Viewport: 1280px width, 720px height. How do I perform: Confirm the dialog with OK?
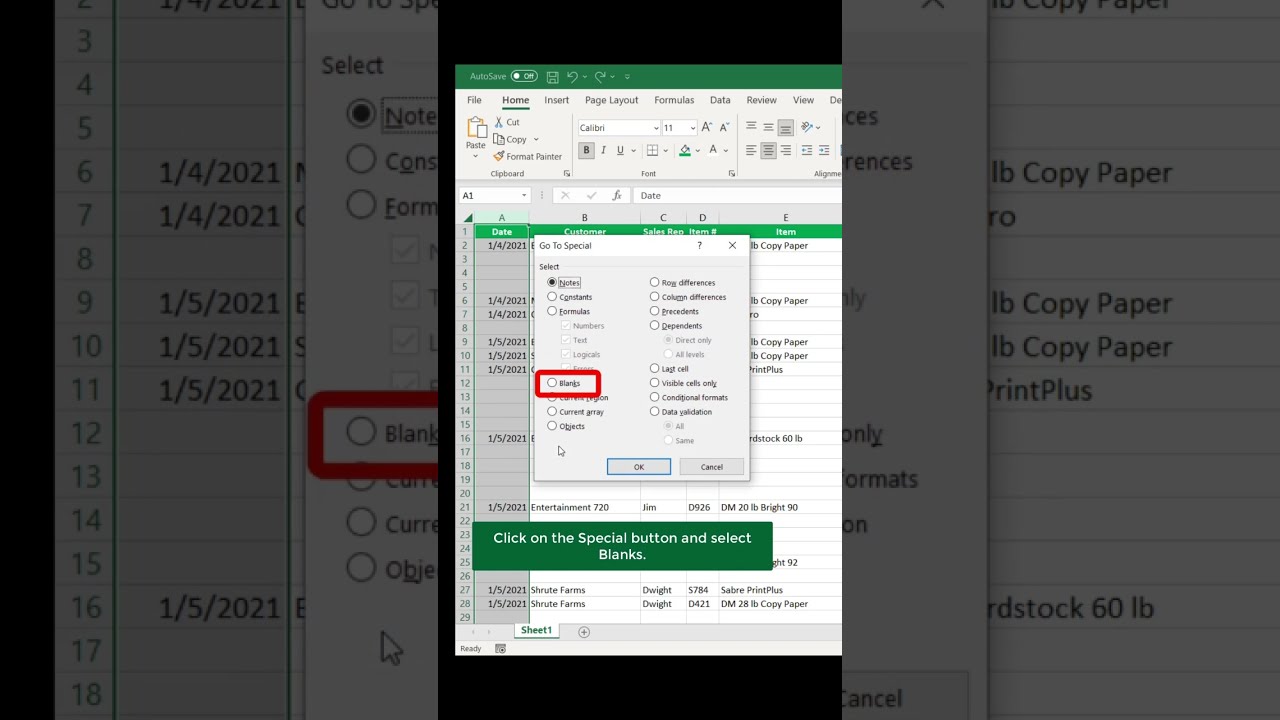(x=639, y=467)
